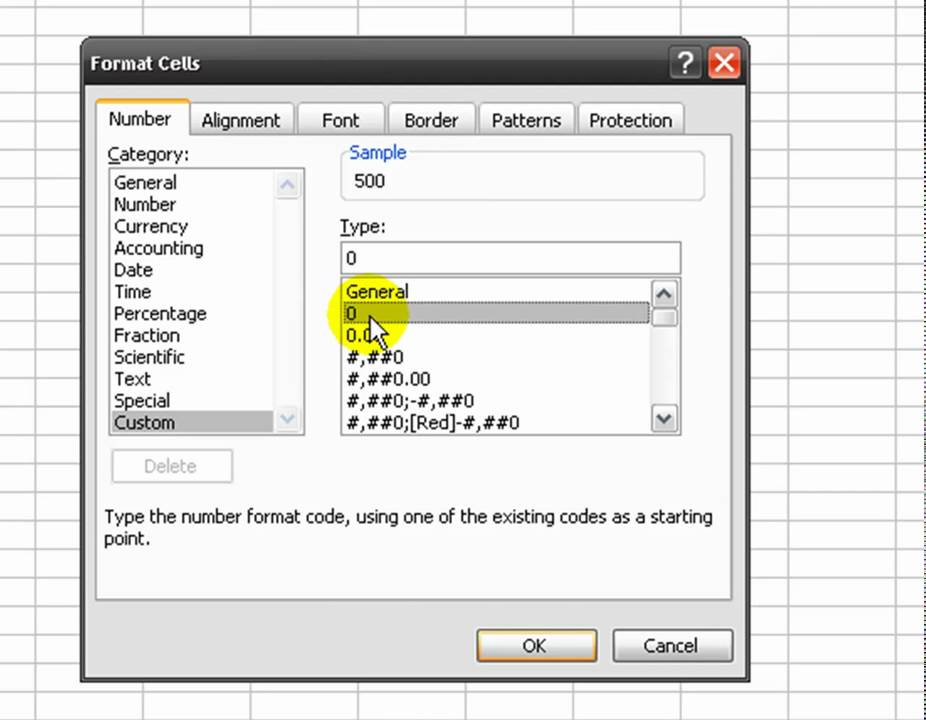The height and width of the screenshot is (720, 926).
Task: Pick the Date category
Action: tap(193, 270)
